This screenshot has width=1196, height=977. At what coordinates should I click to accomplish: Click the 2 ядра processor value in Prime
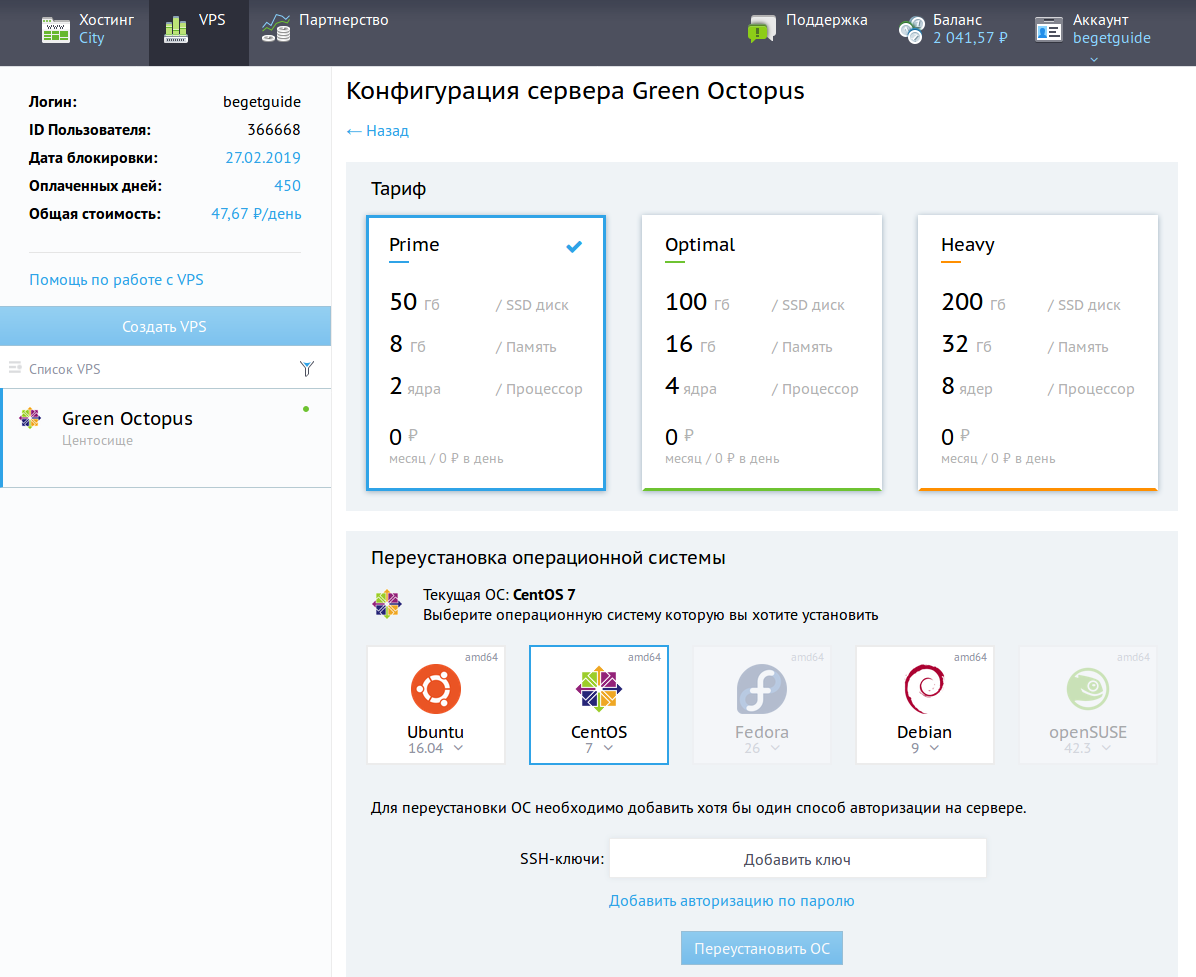point(415,387)
